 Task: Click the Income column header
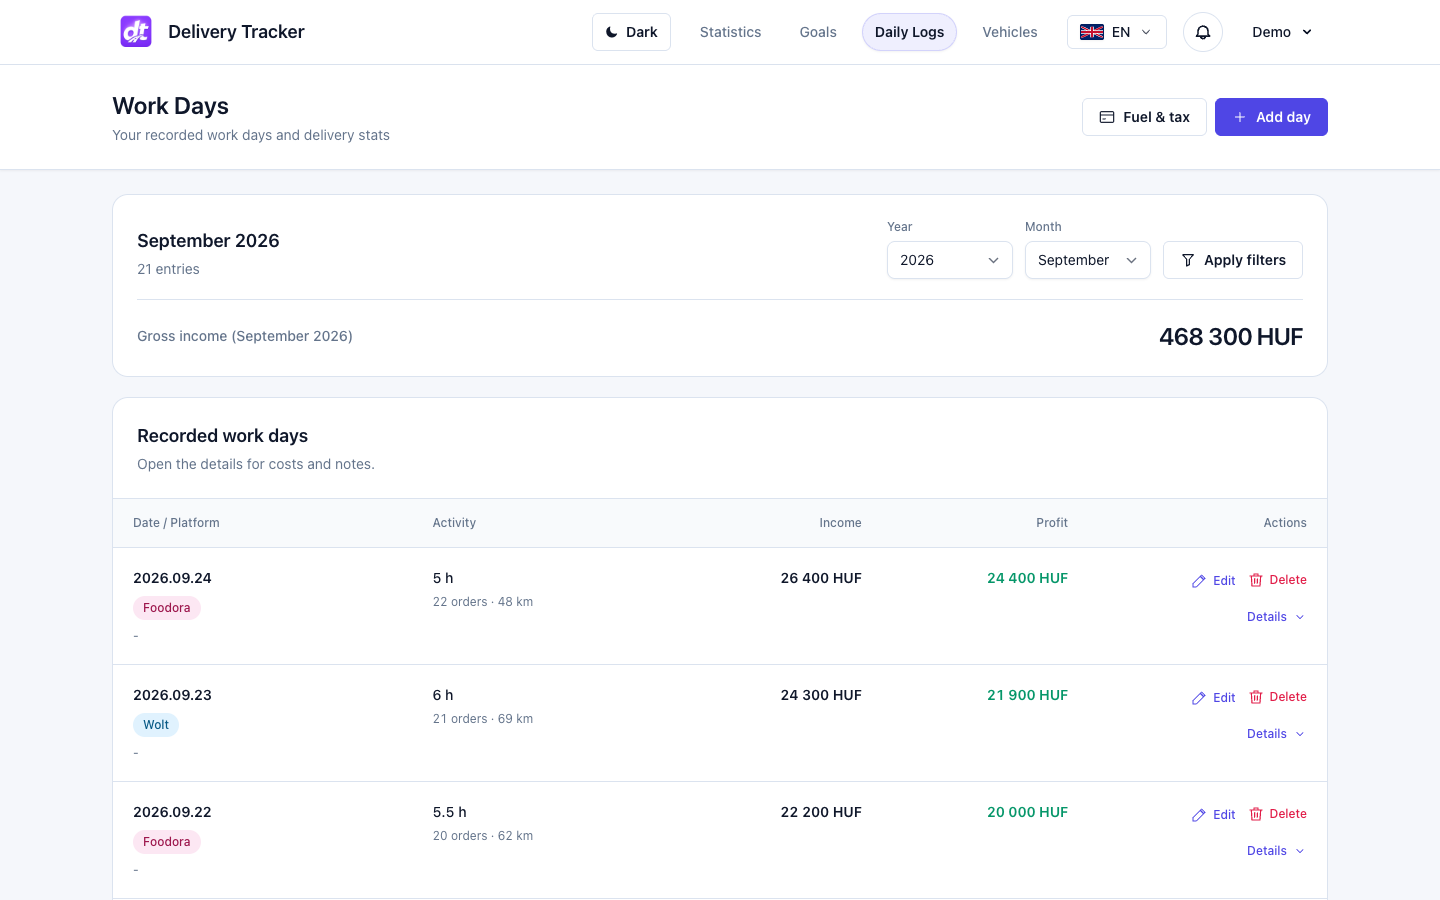(x=840, y=523)
